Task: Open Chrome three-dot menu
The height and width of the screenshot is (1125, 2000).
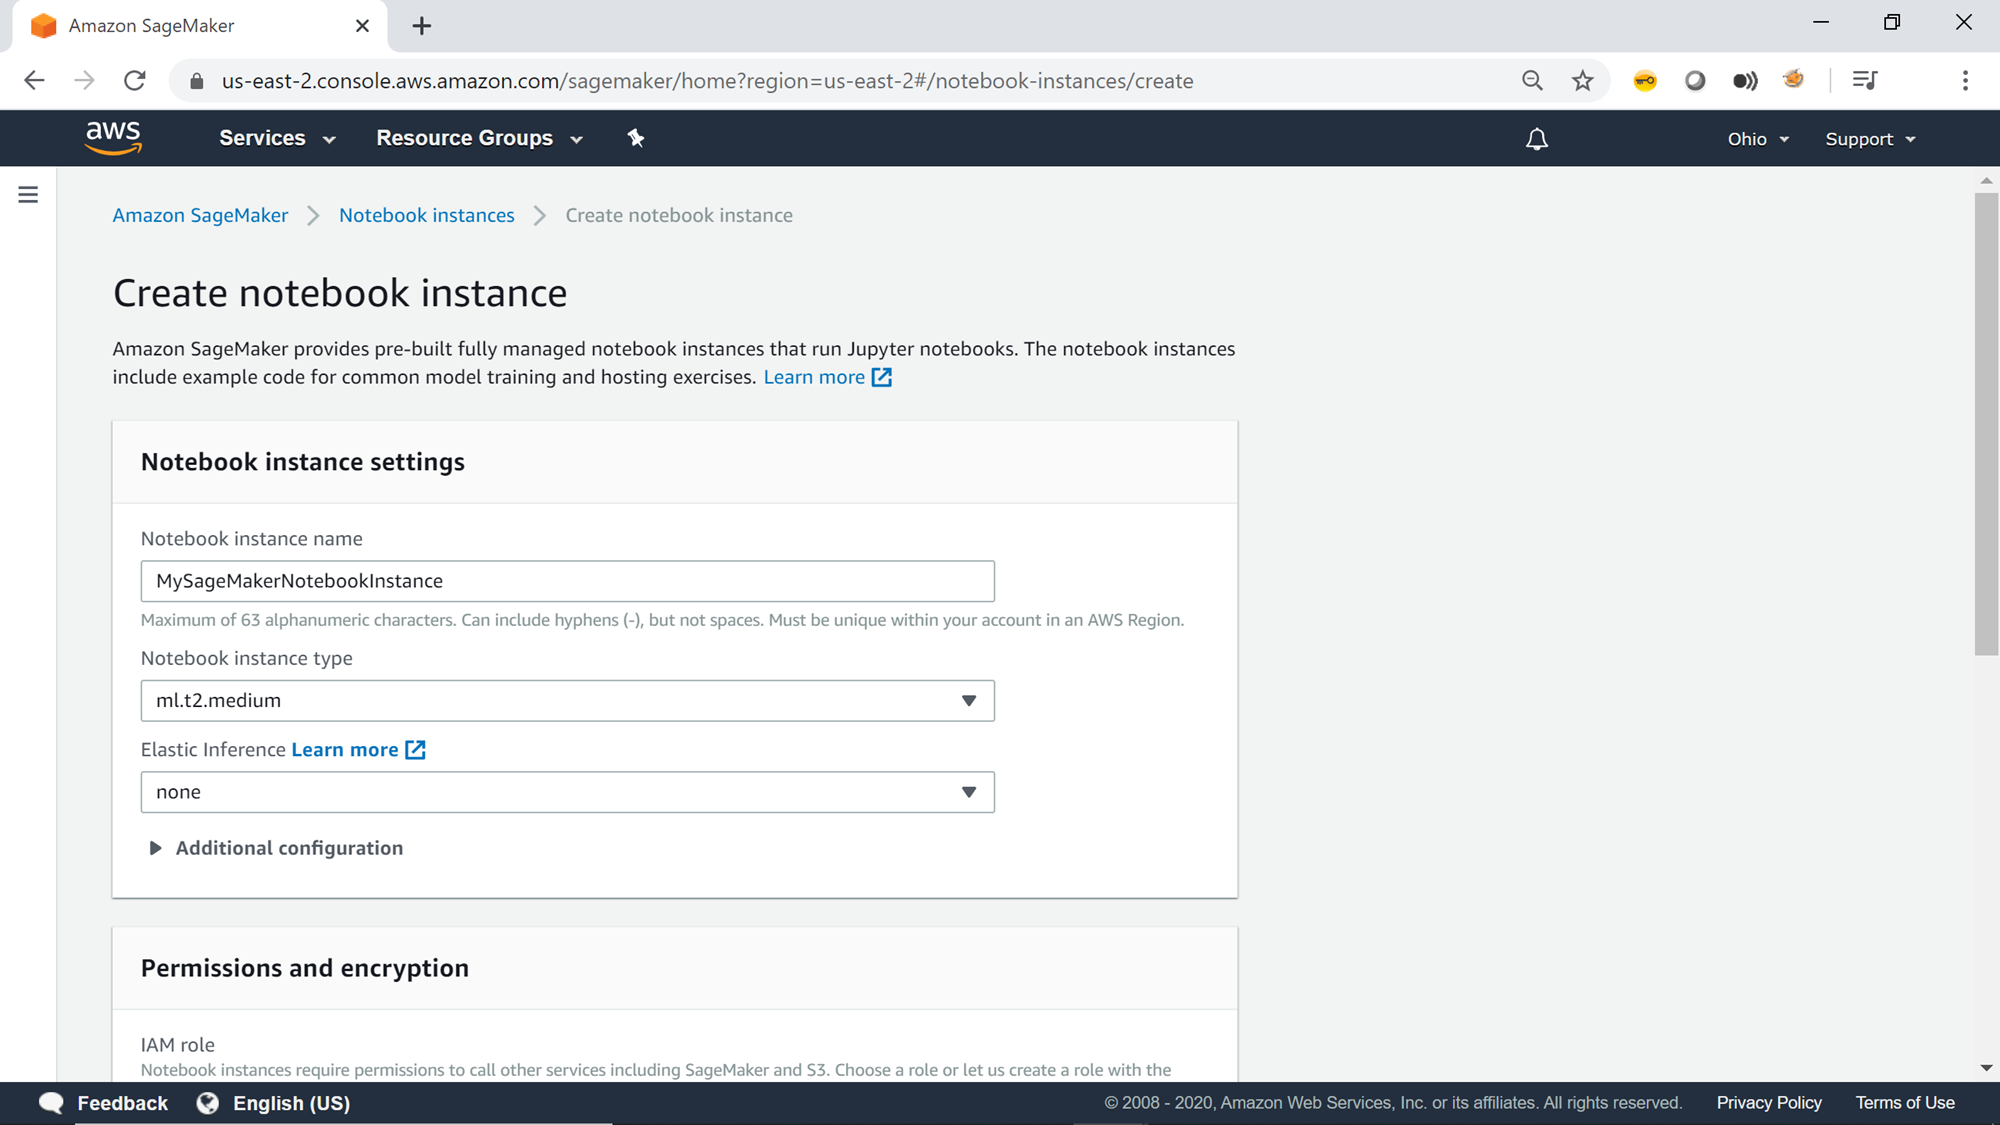Action: coord(1965,81)
